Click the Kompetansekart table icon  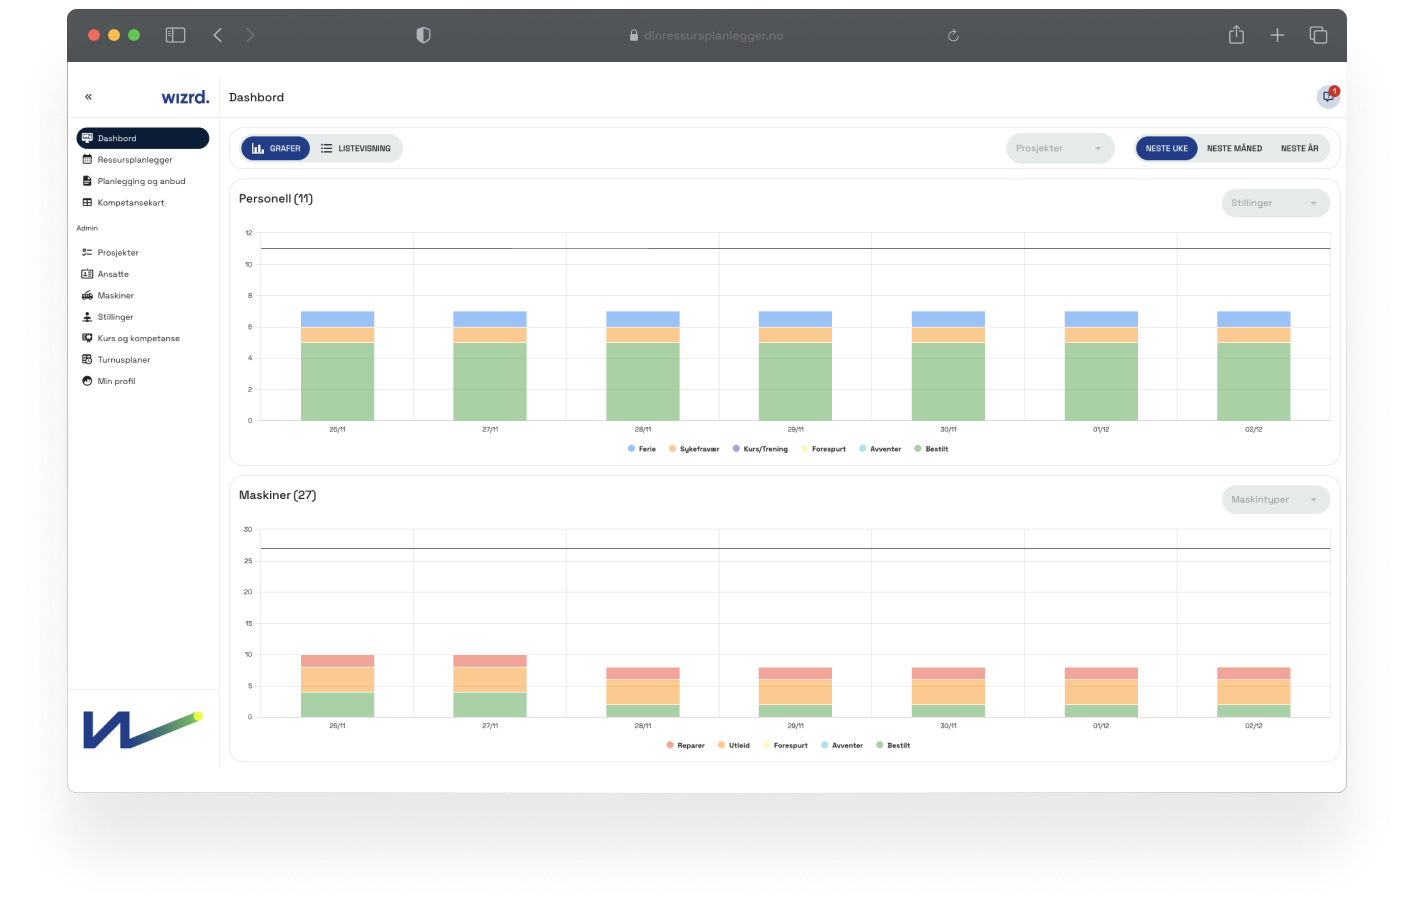(87, 203)
